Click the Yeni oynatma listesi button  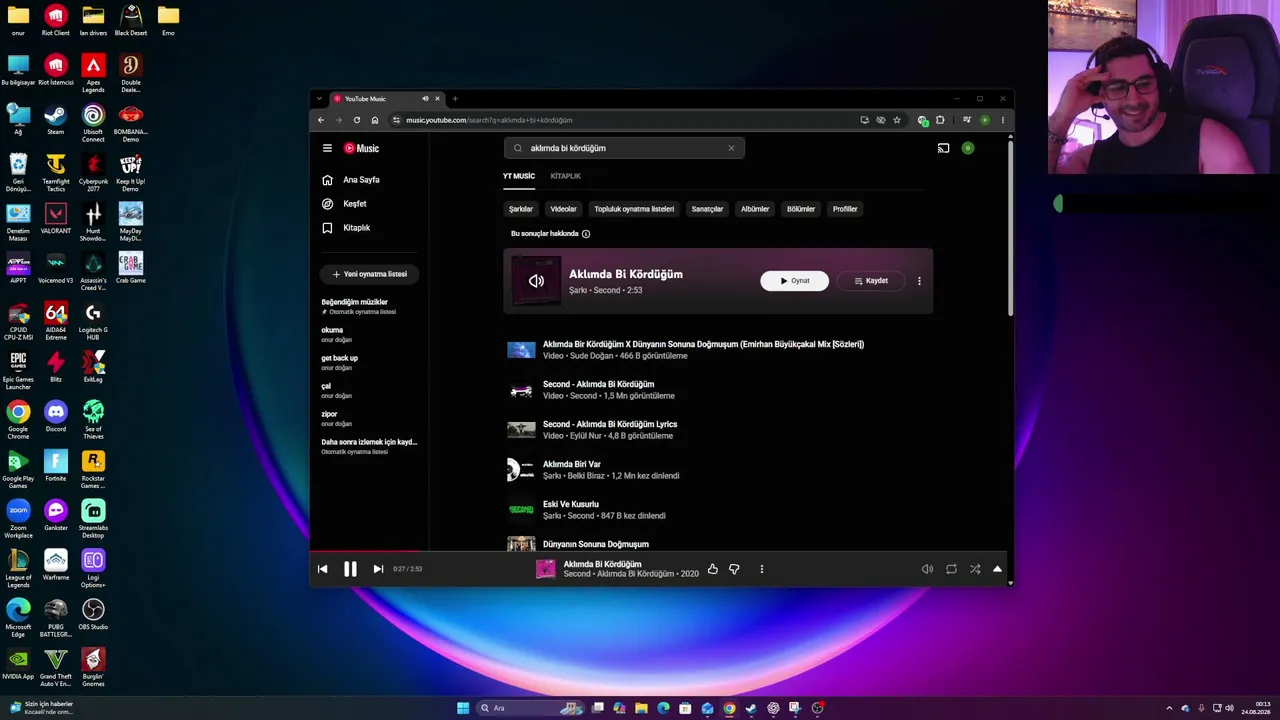tap(369, 274)
